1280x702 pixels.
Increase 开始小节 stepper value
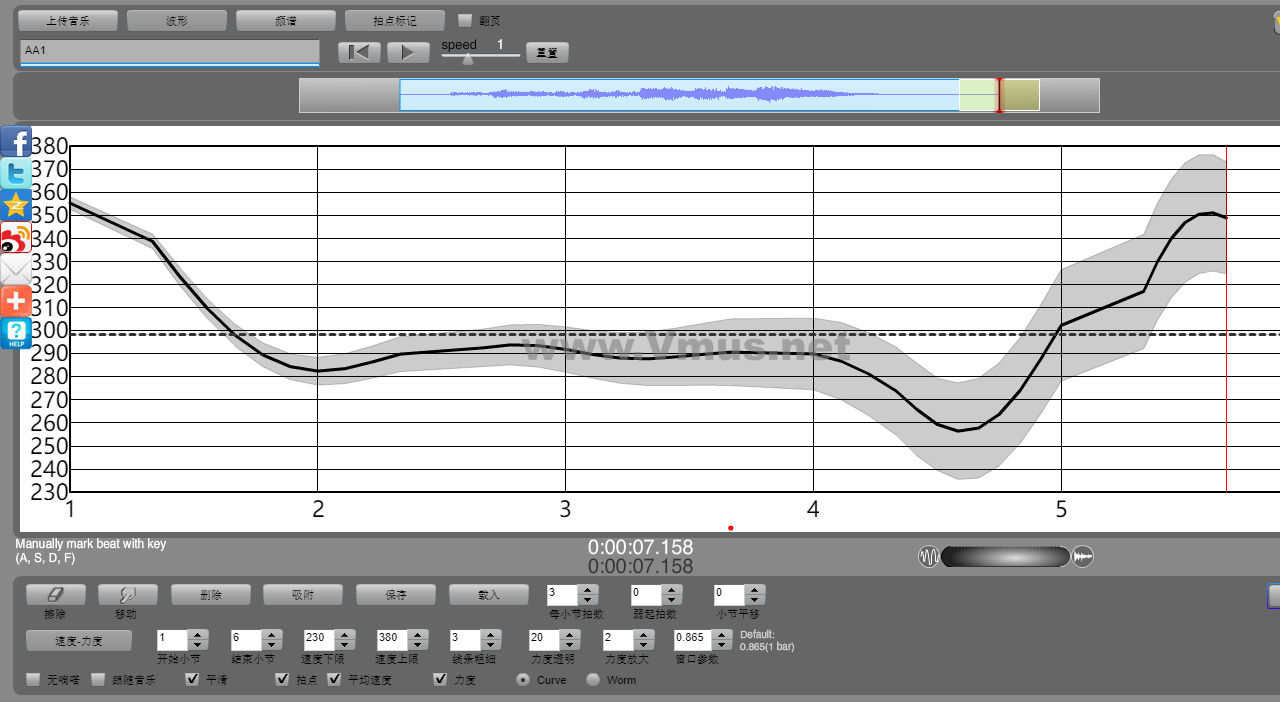click(x=198, y=634)
